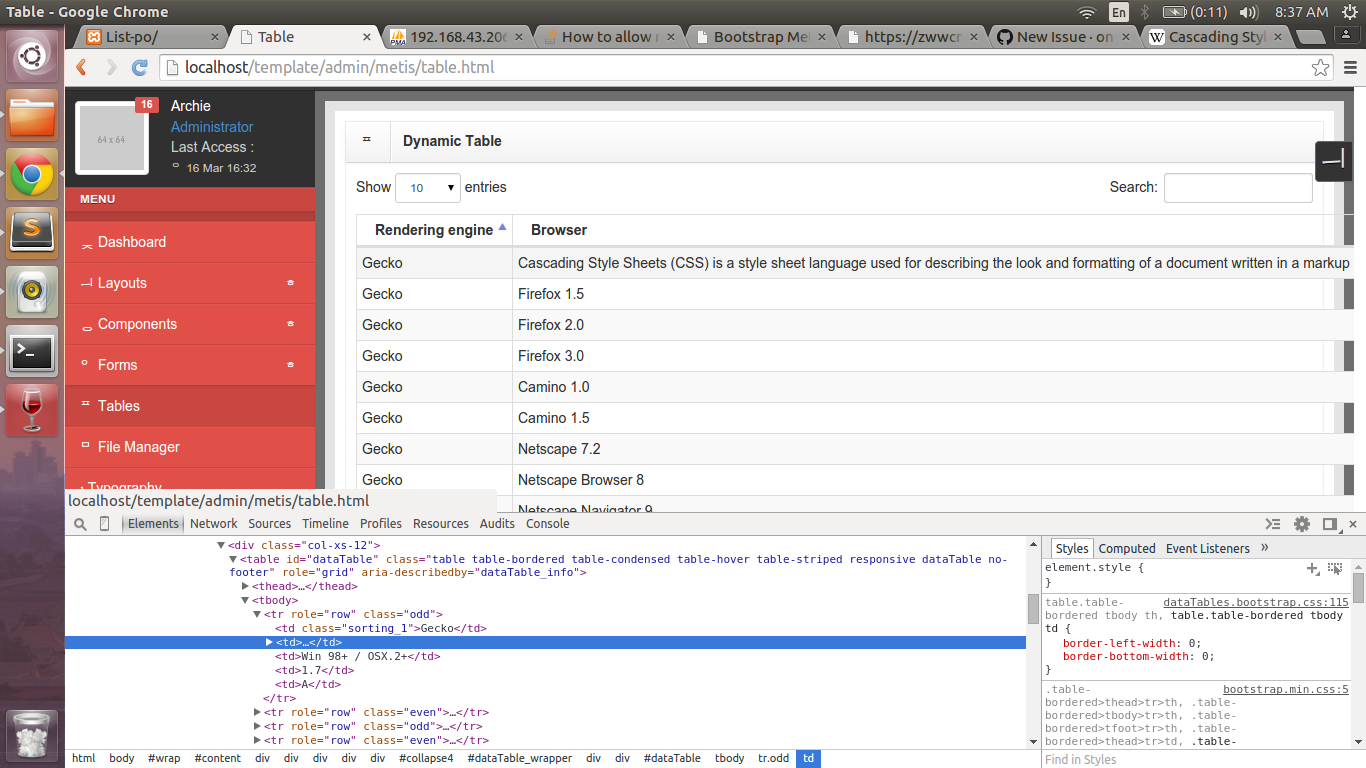The width and height of the screenshot is (1366, 768).
Task: Close DevTools with the X icon
Action: coord(1355,524)
